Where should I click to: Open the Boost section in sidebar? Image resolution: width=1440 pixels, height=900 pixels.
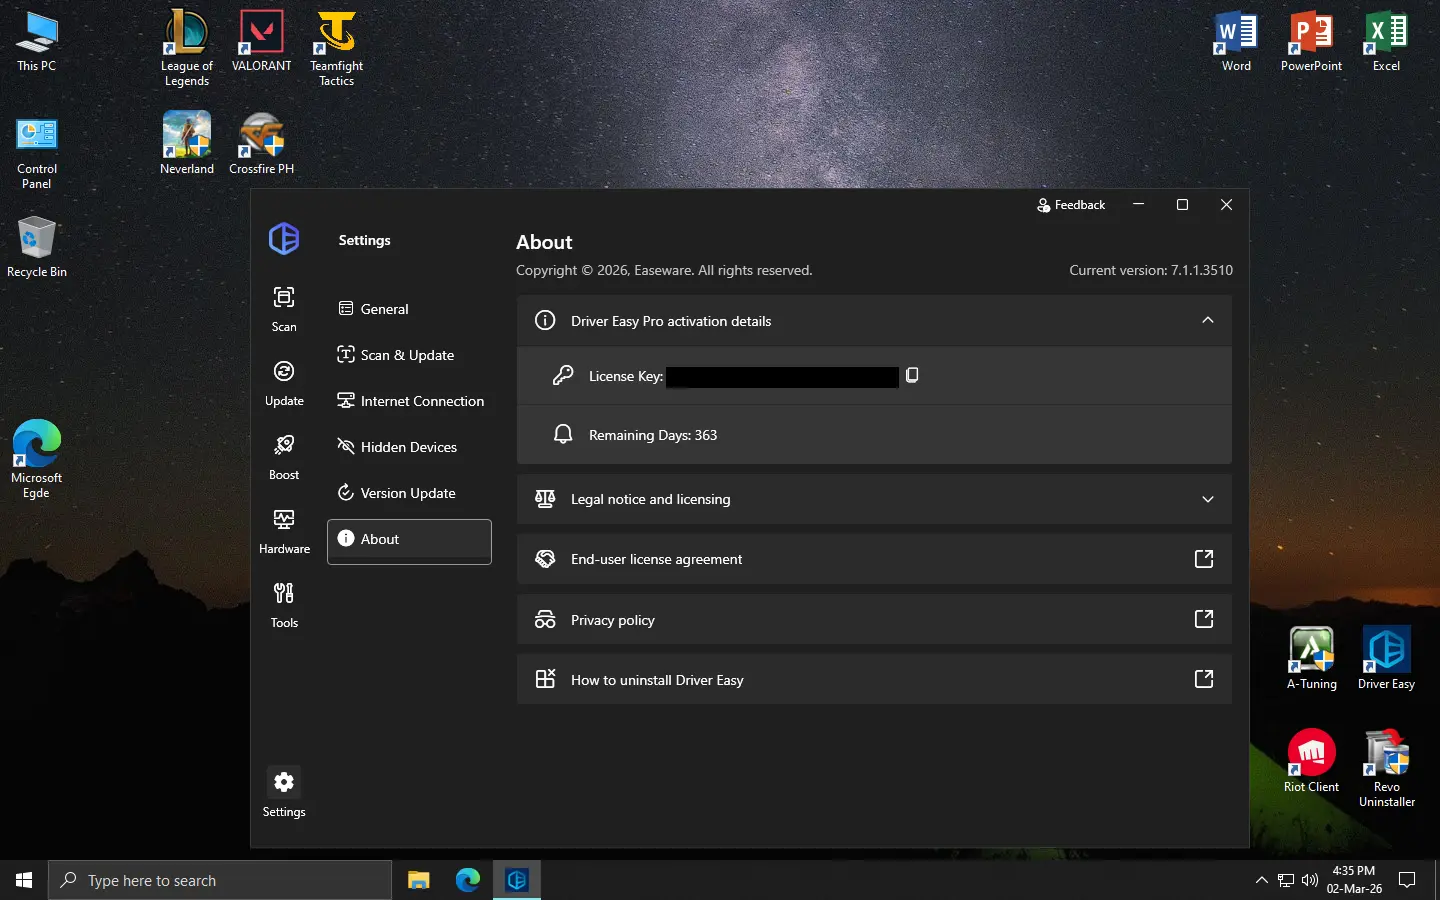click(x=284, y=457)
